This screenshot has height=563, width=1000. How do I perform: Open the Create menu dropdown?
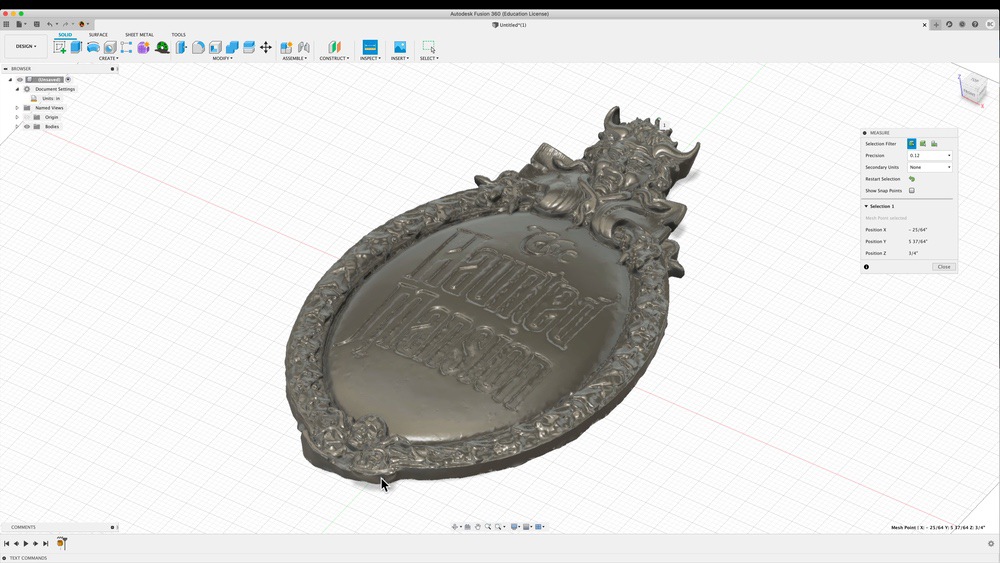coord(108,58)
